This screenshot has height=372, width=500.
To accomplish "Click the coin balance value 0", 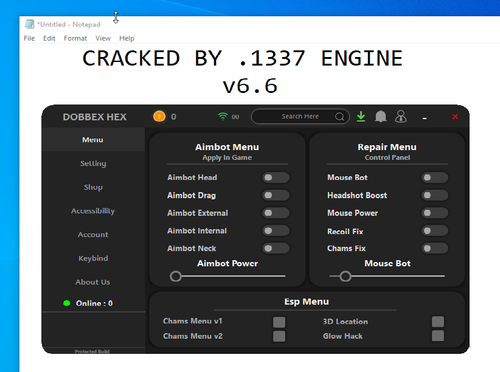I will click(174, 117).
